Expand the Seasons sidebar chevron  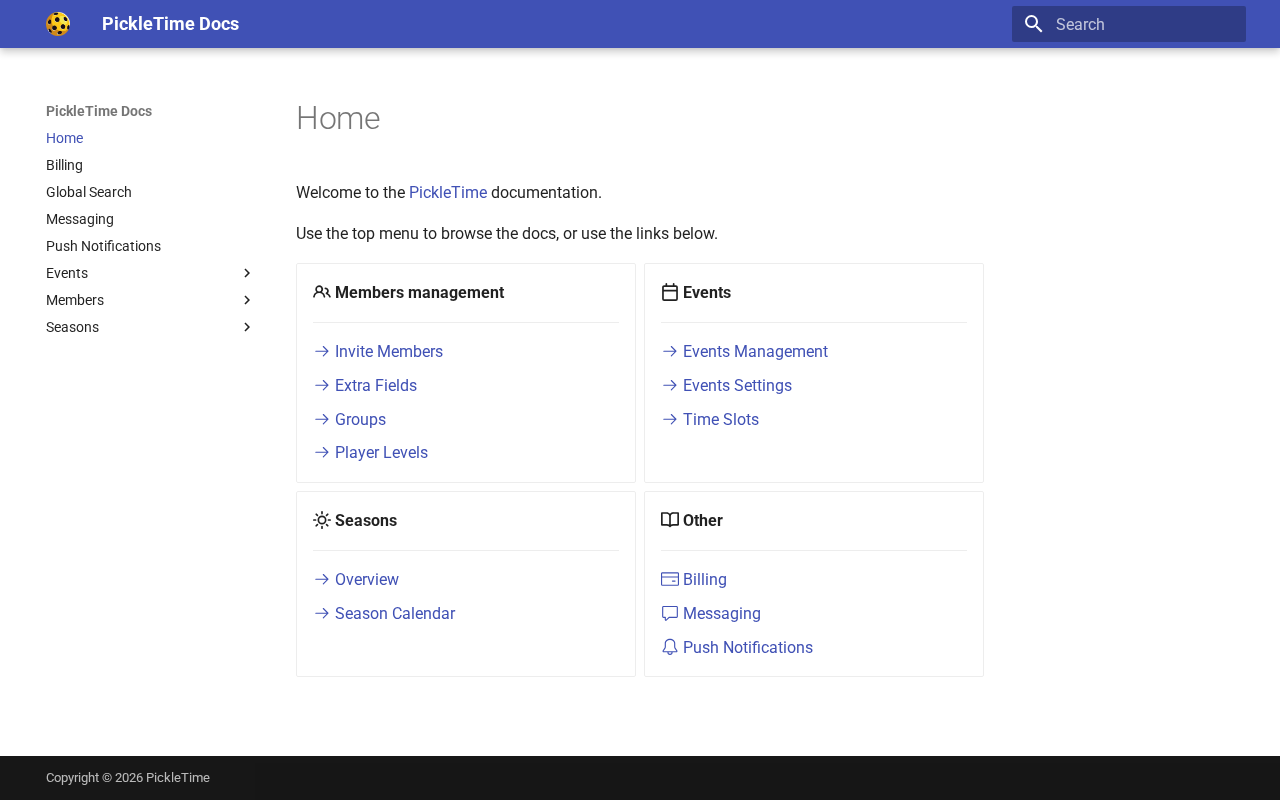tap(247, 327)
